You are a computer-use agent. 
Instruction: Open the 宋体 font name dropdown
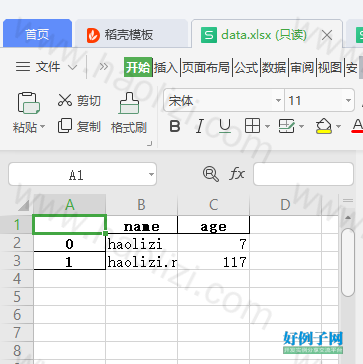click(x=278, y=100)
